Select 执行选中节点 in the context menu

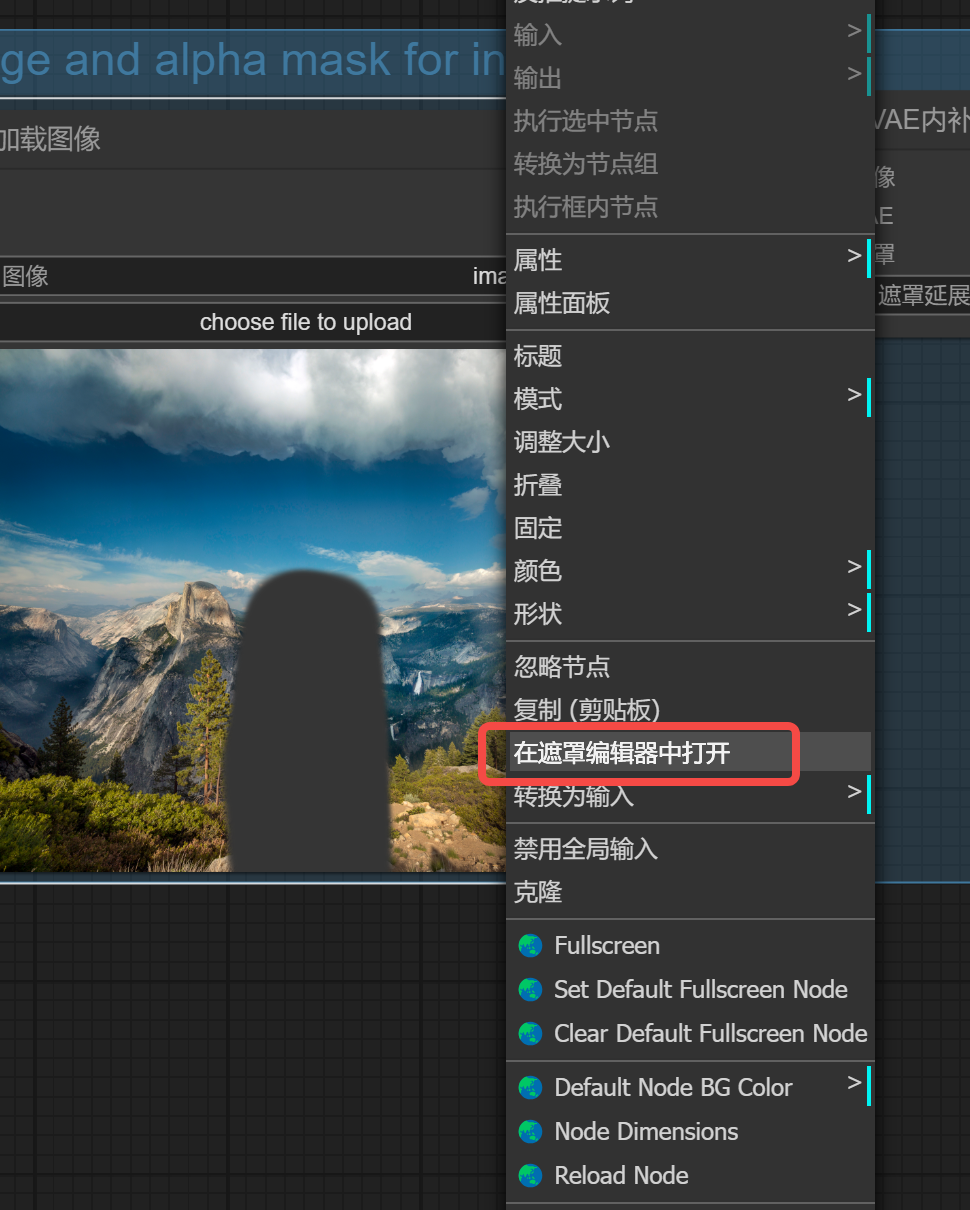pyautogui.click(x=689, y=121)
